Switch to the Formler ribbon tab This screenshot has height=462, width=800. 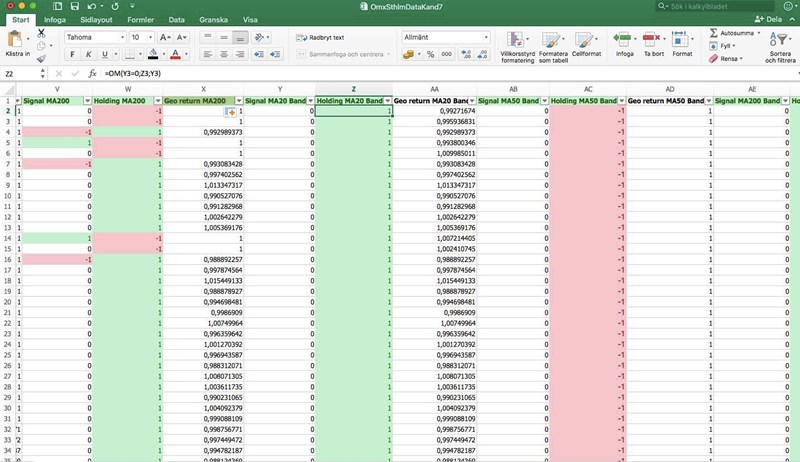[x=141, y=19]
